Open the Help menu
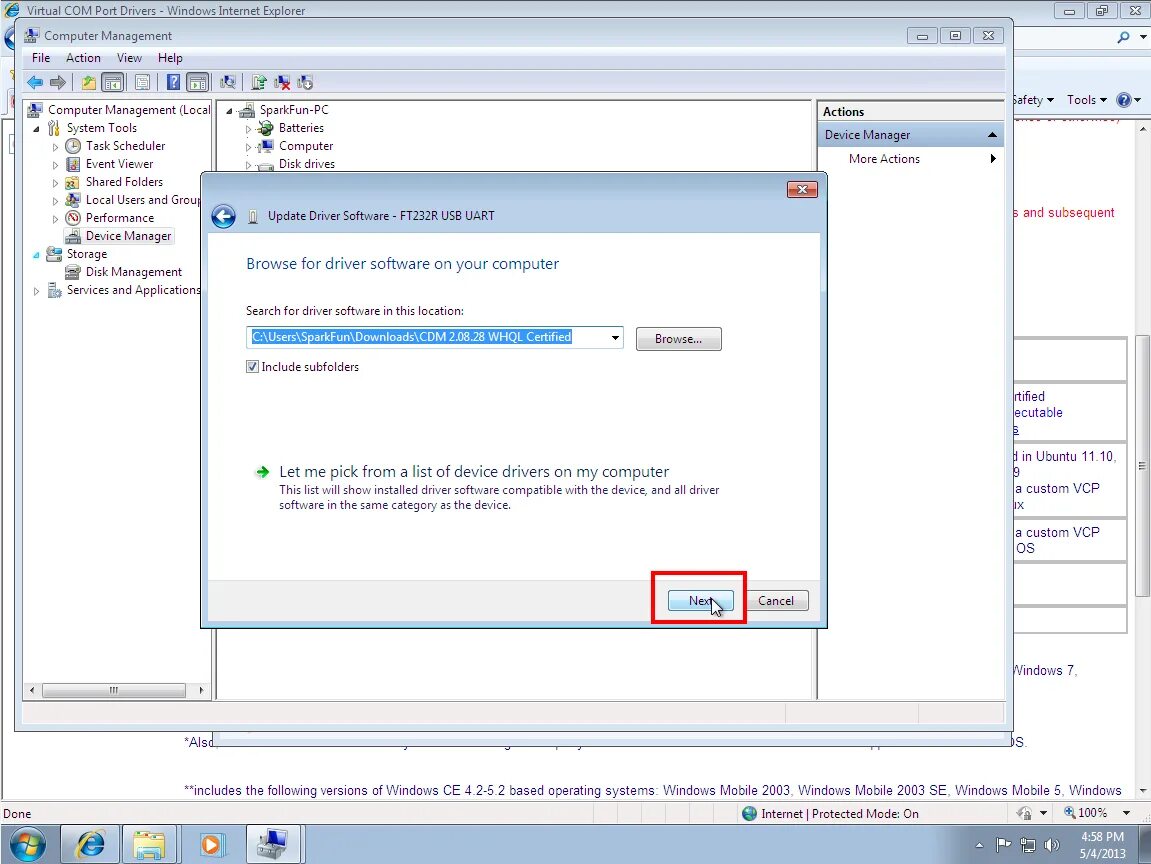The image size is (1151, 864). tap(170, 58)
